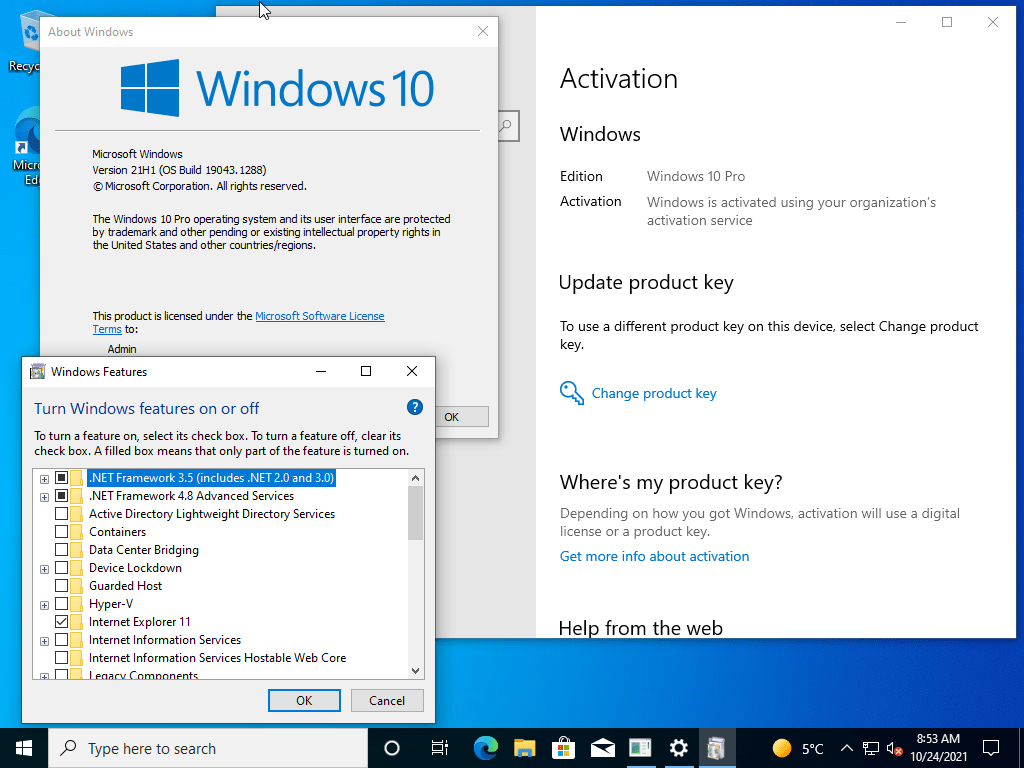Viewport: 1024px width, 768px height.
Task: Launch Microsoft Edge from taskbar
Action: (x=486, y=748)
